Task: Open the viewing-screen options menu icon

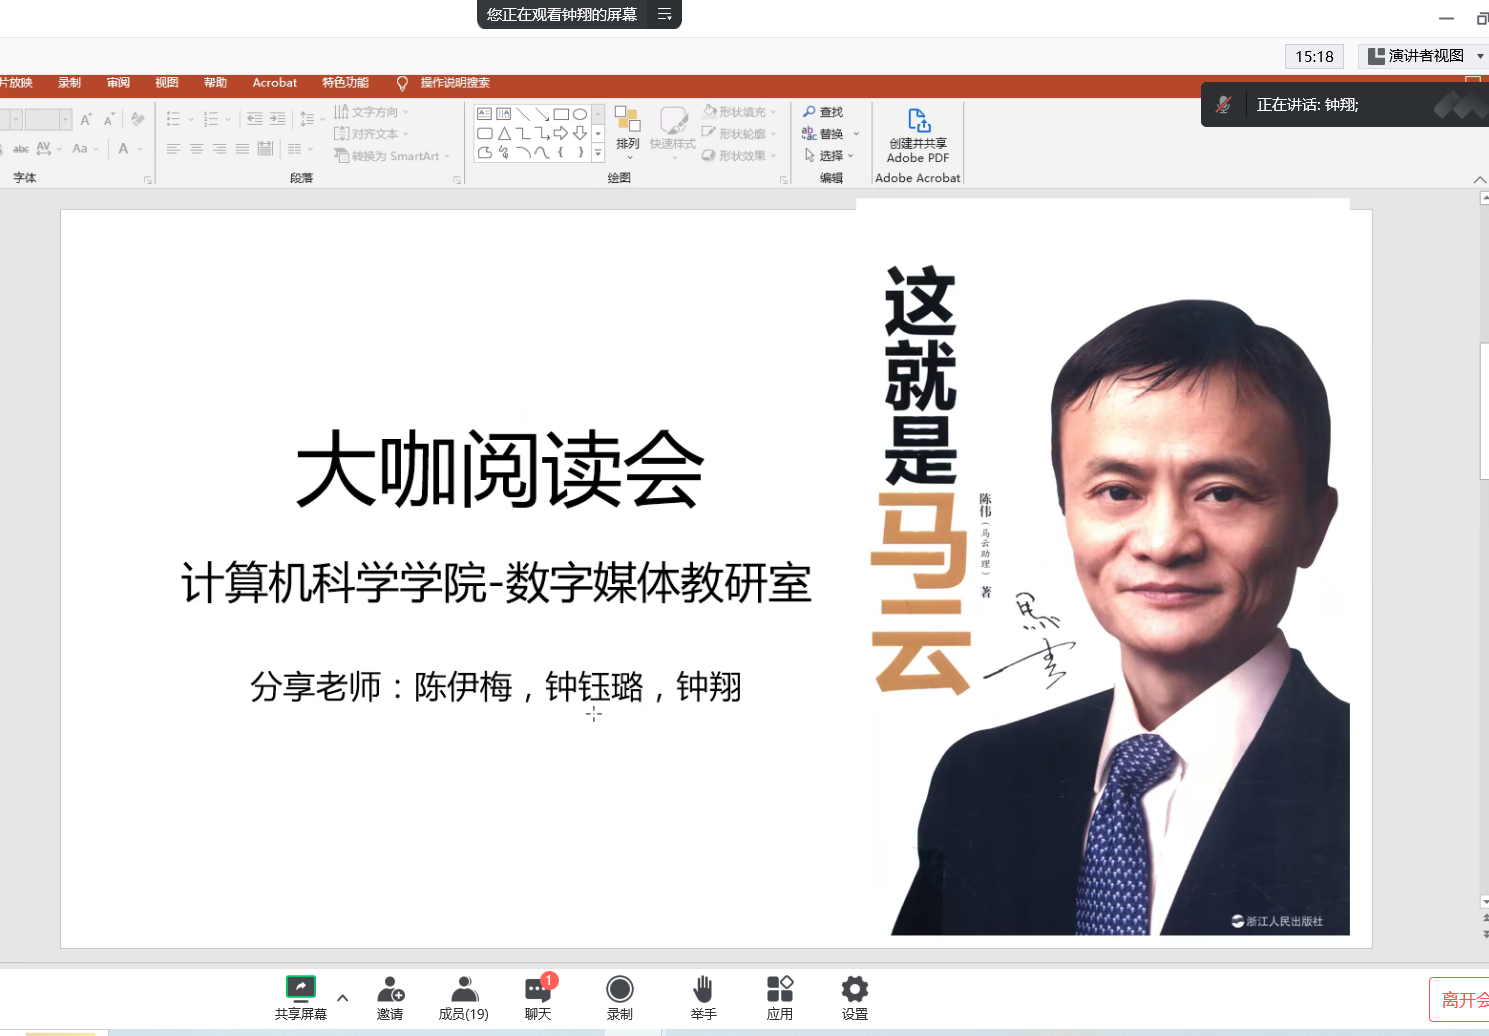Action: 665,14
